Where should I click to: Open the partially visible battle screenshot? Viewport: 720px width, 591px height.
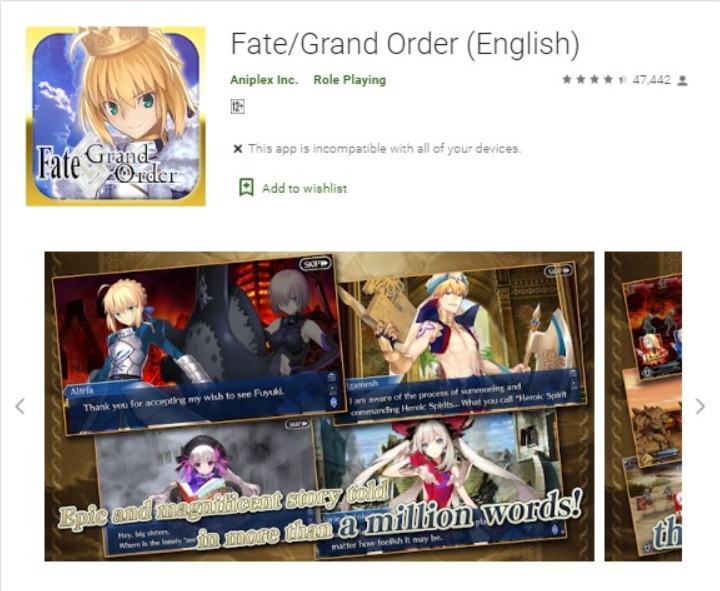tap(643, 406)
